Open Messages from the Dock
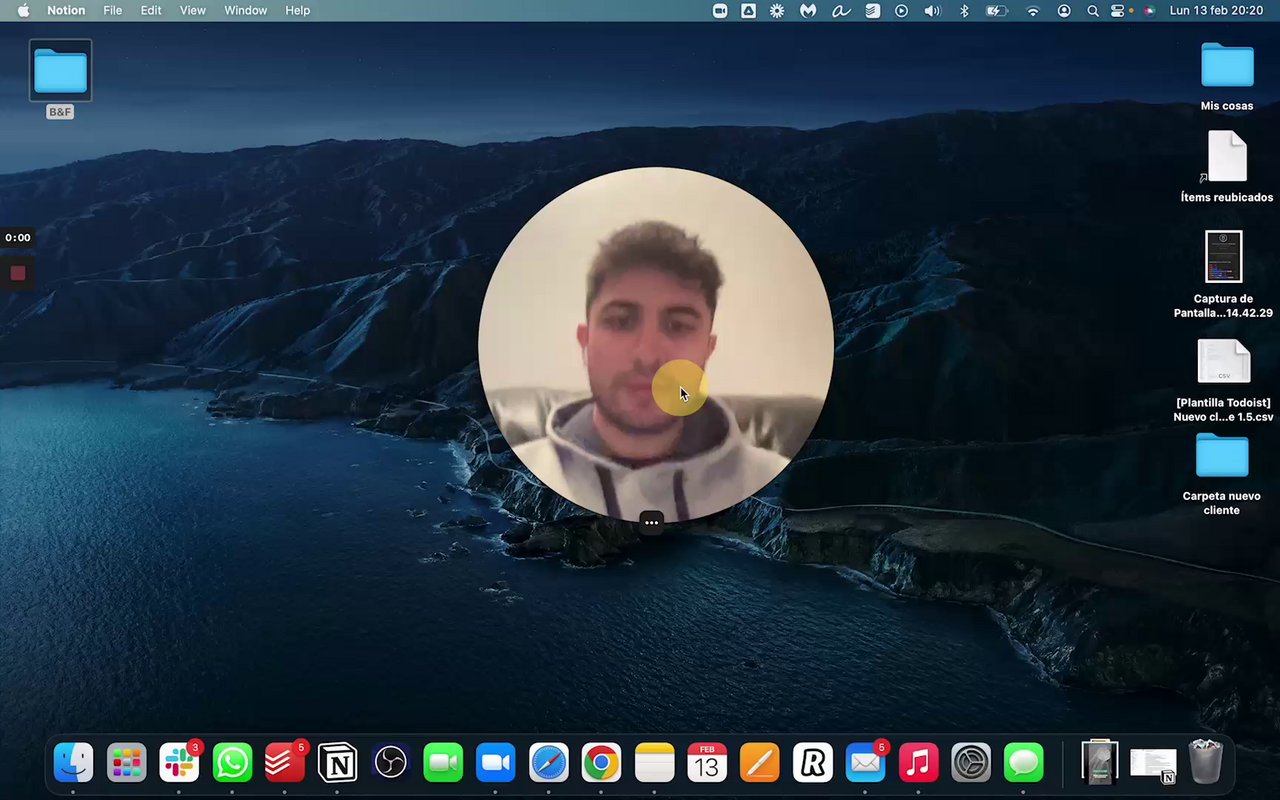The width and height of the screenshot is (1280, 800). pyautogui.click(x=1023, y=764)
